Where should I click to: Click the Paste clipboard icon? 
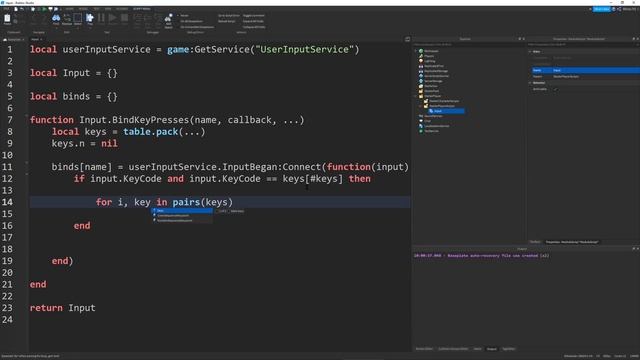pos(7,18)
